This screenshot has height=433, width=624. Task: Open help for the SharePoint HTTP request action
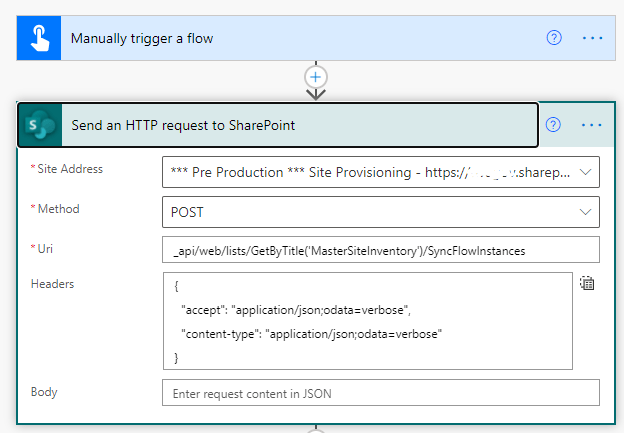pos(554,125)
